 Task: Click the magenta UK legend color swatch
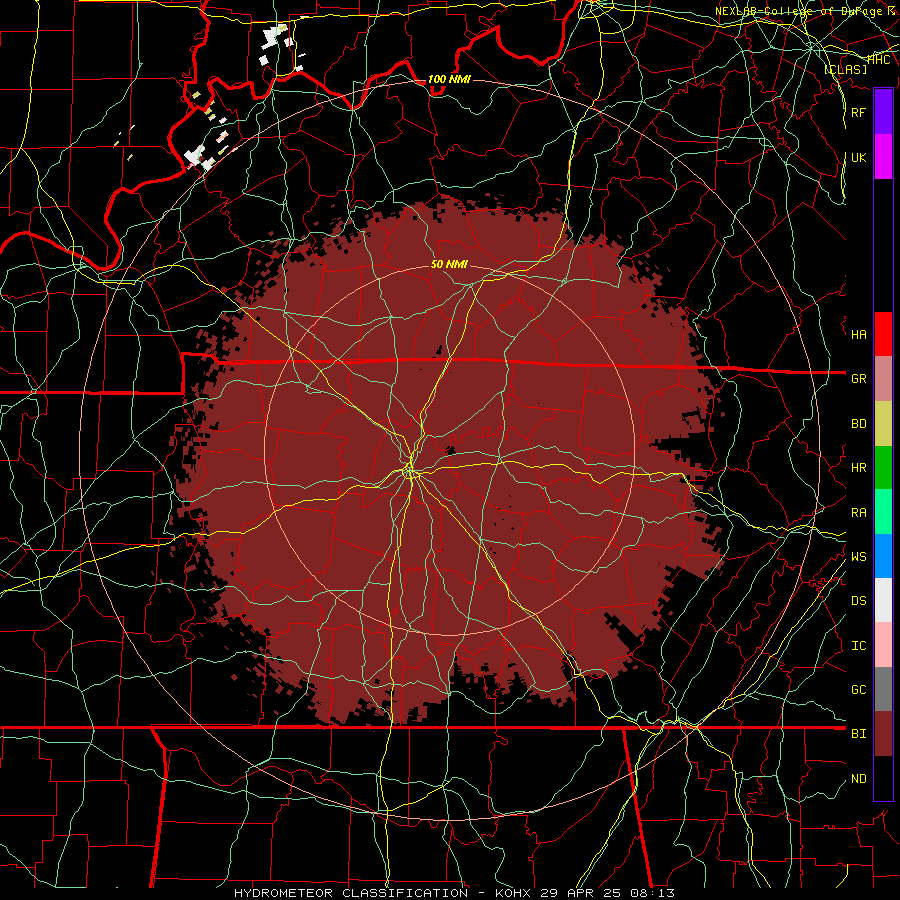[x=883, y=157]
